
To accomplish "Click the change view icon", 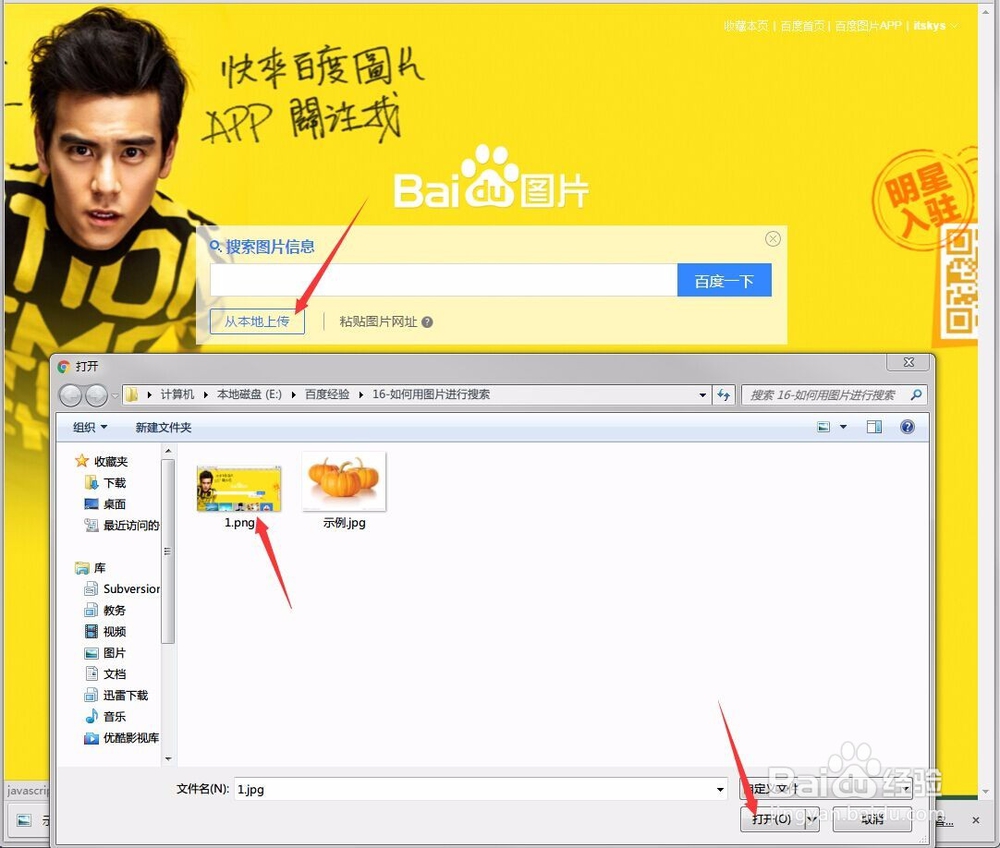I will click(824, 427).
